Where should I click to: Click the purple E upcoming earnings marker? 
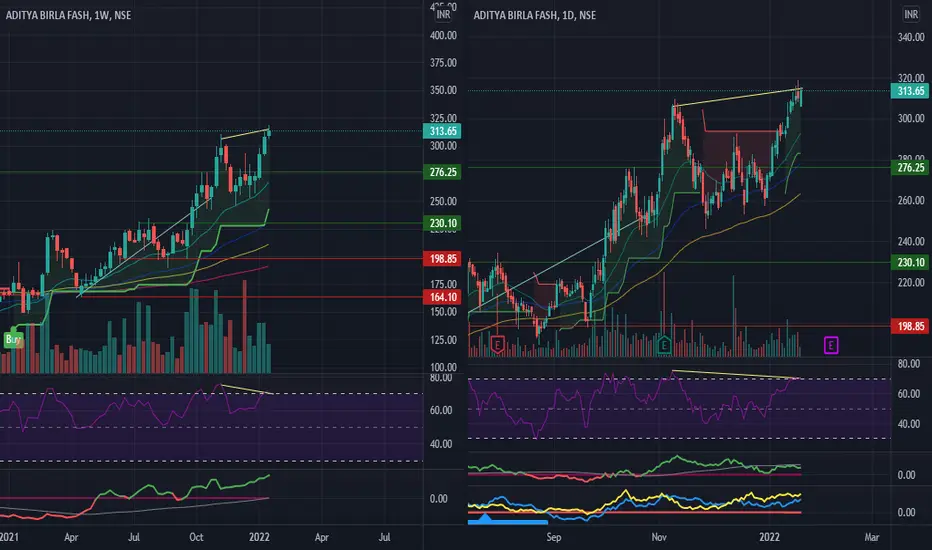pyautogui.click(x=831, y=345)
